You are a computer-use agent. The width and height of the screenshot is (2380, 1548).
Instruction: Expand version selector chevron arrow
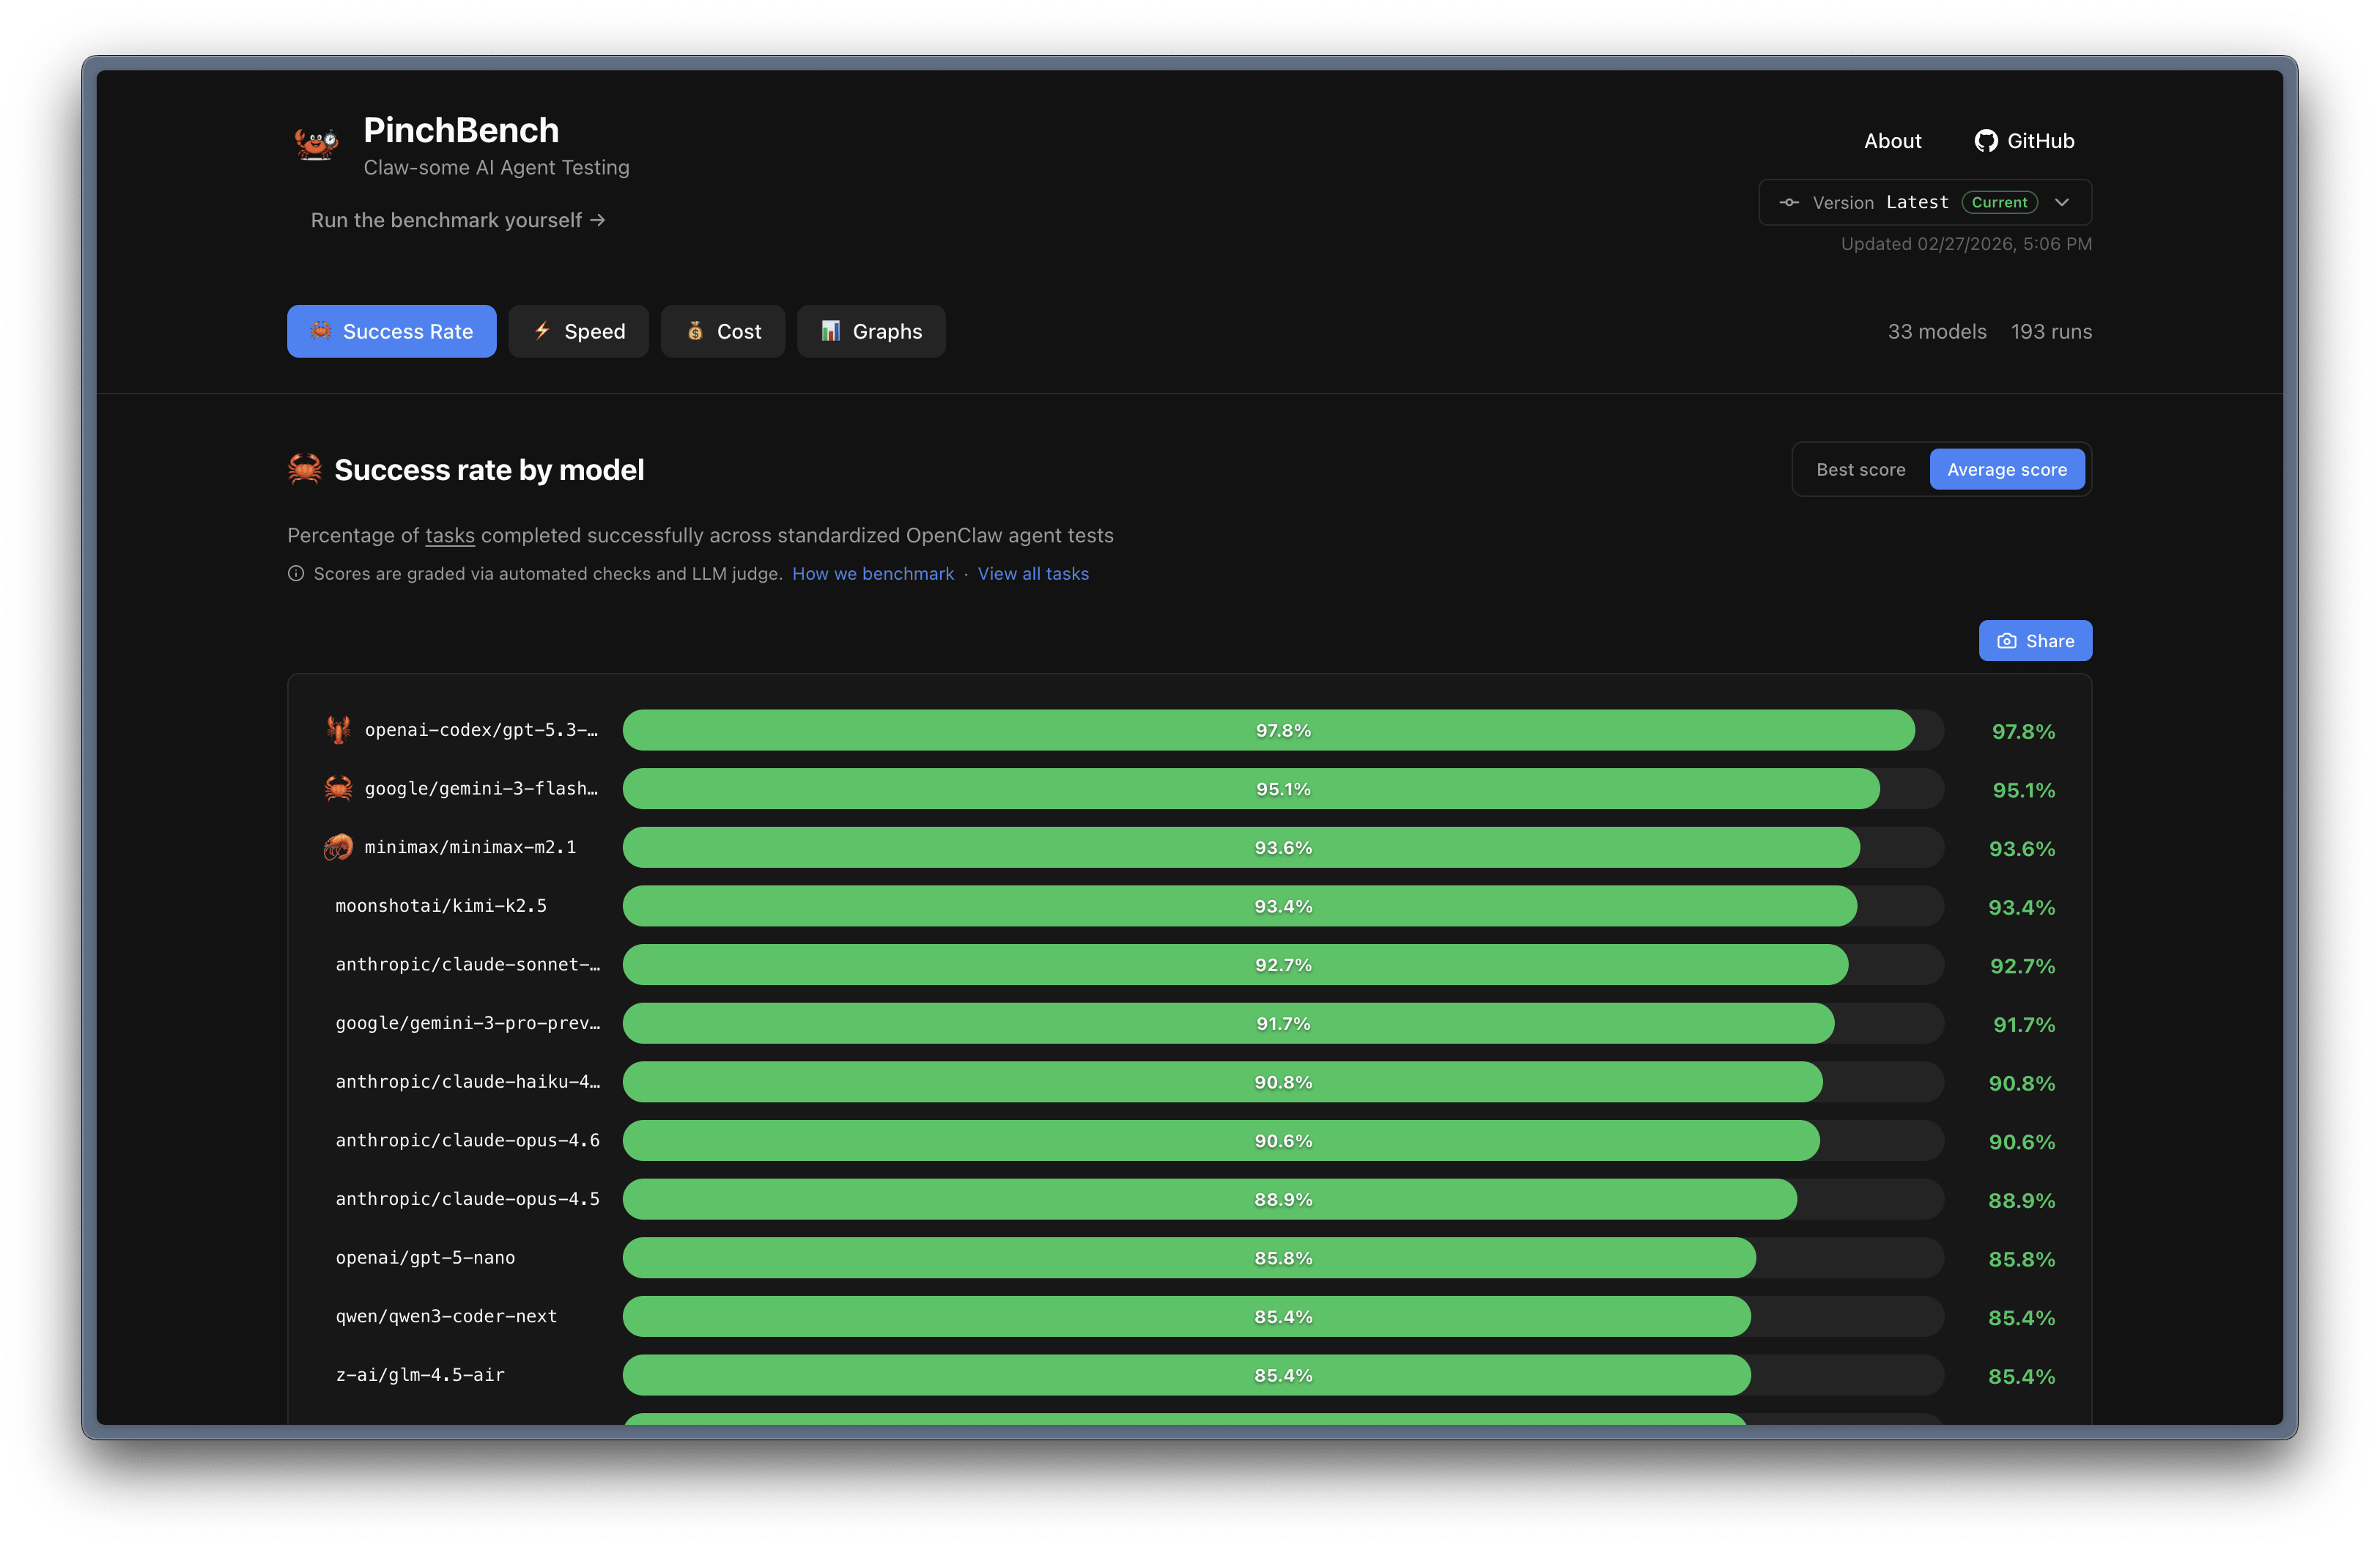coord(2062,203)
